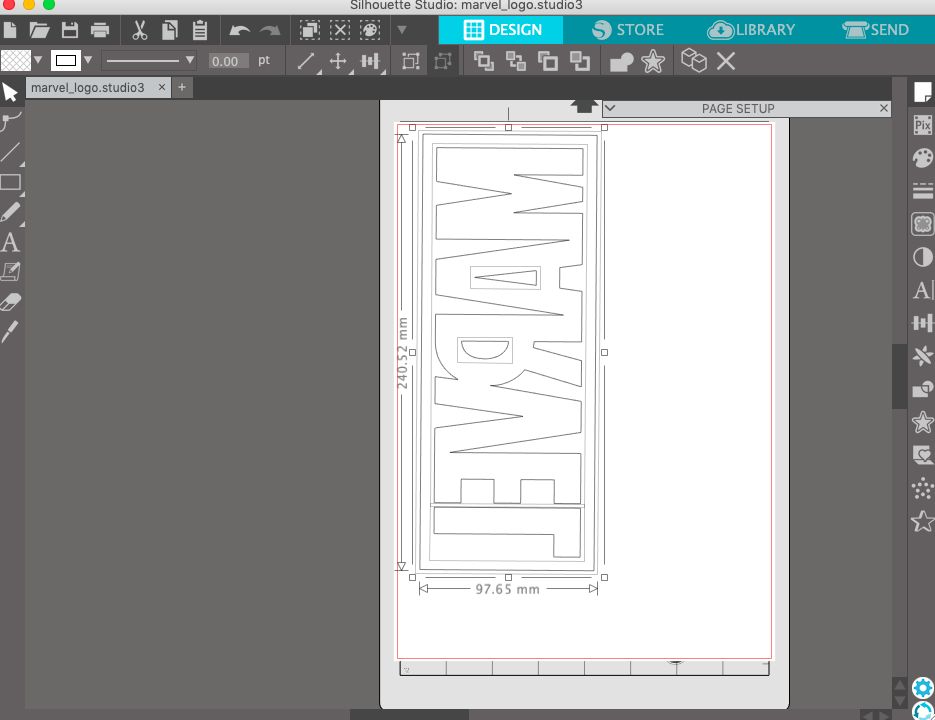This screenshot has width=935, height=720.
Task: Open the Line Style tool icon
Action: point(306,61)
